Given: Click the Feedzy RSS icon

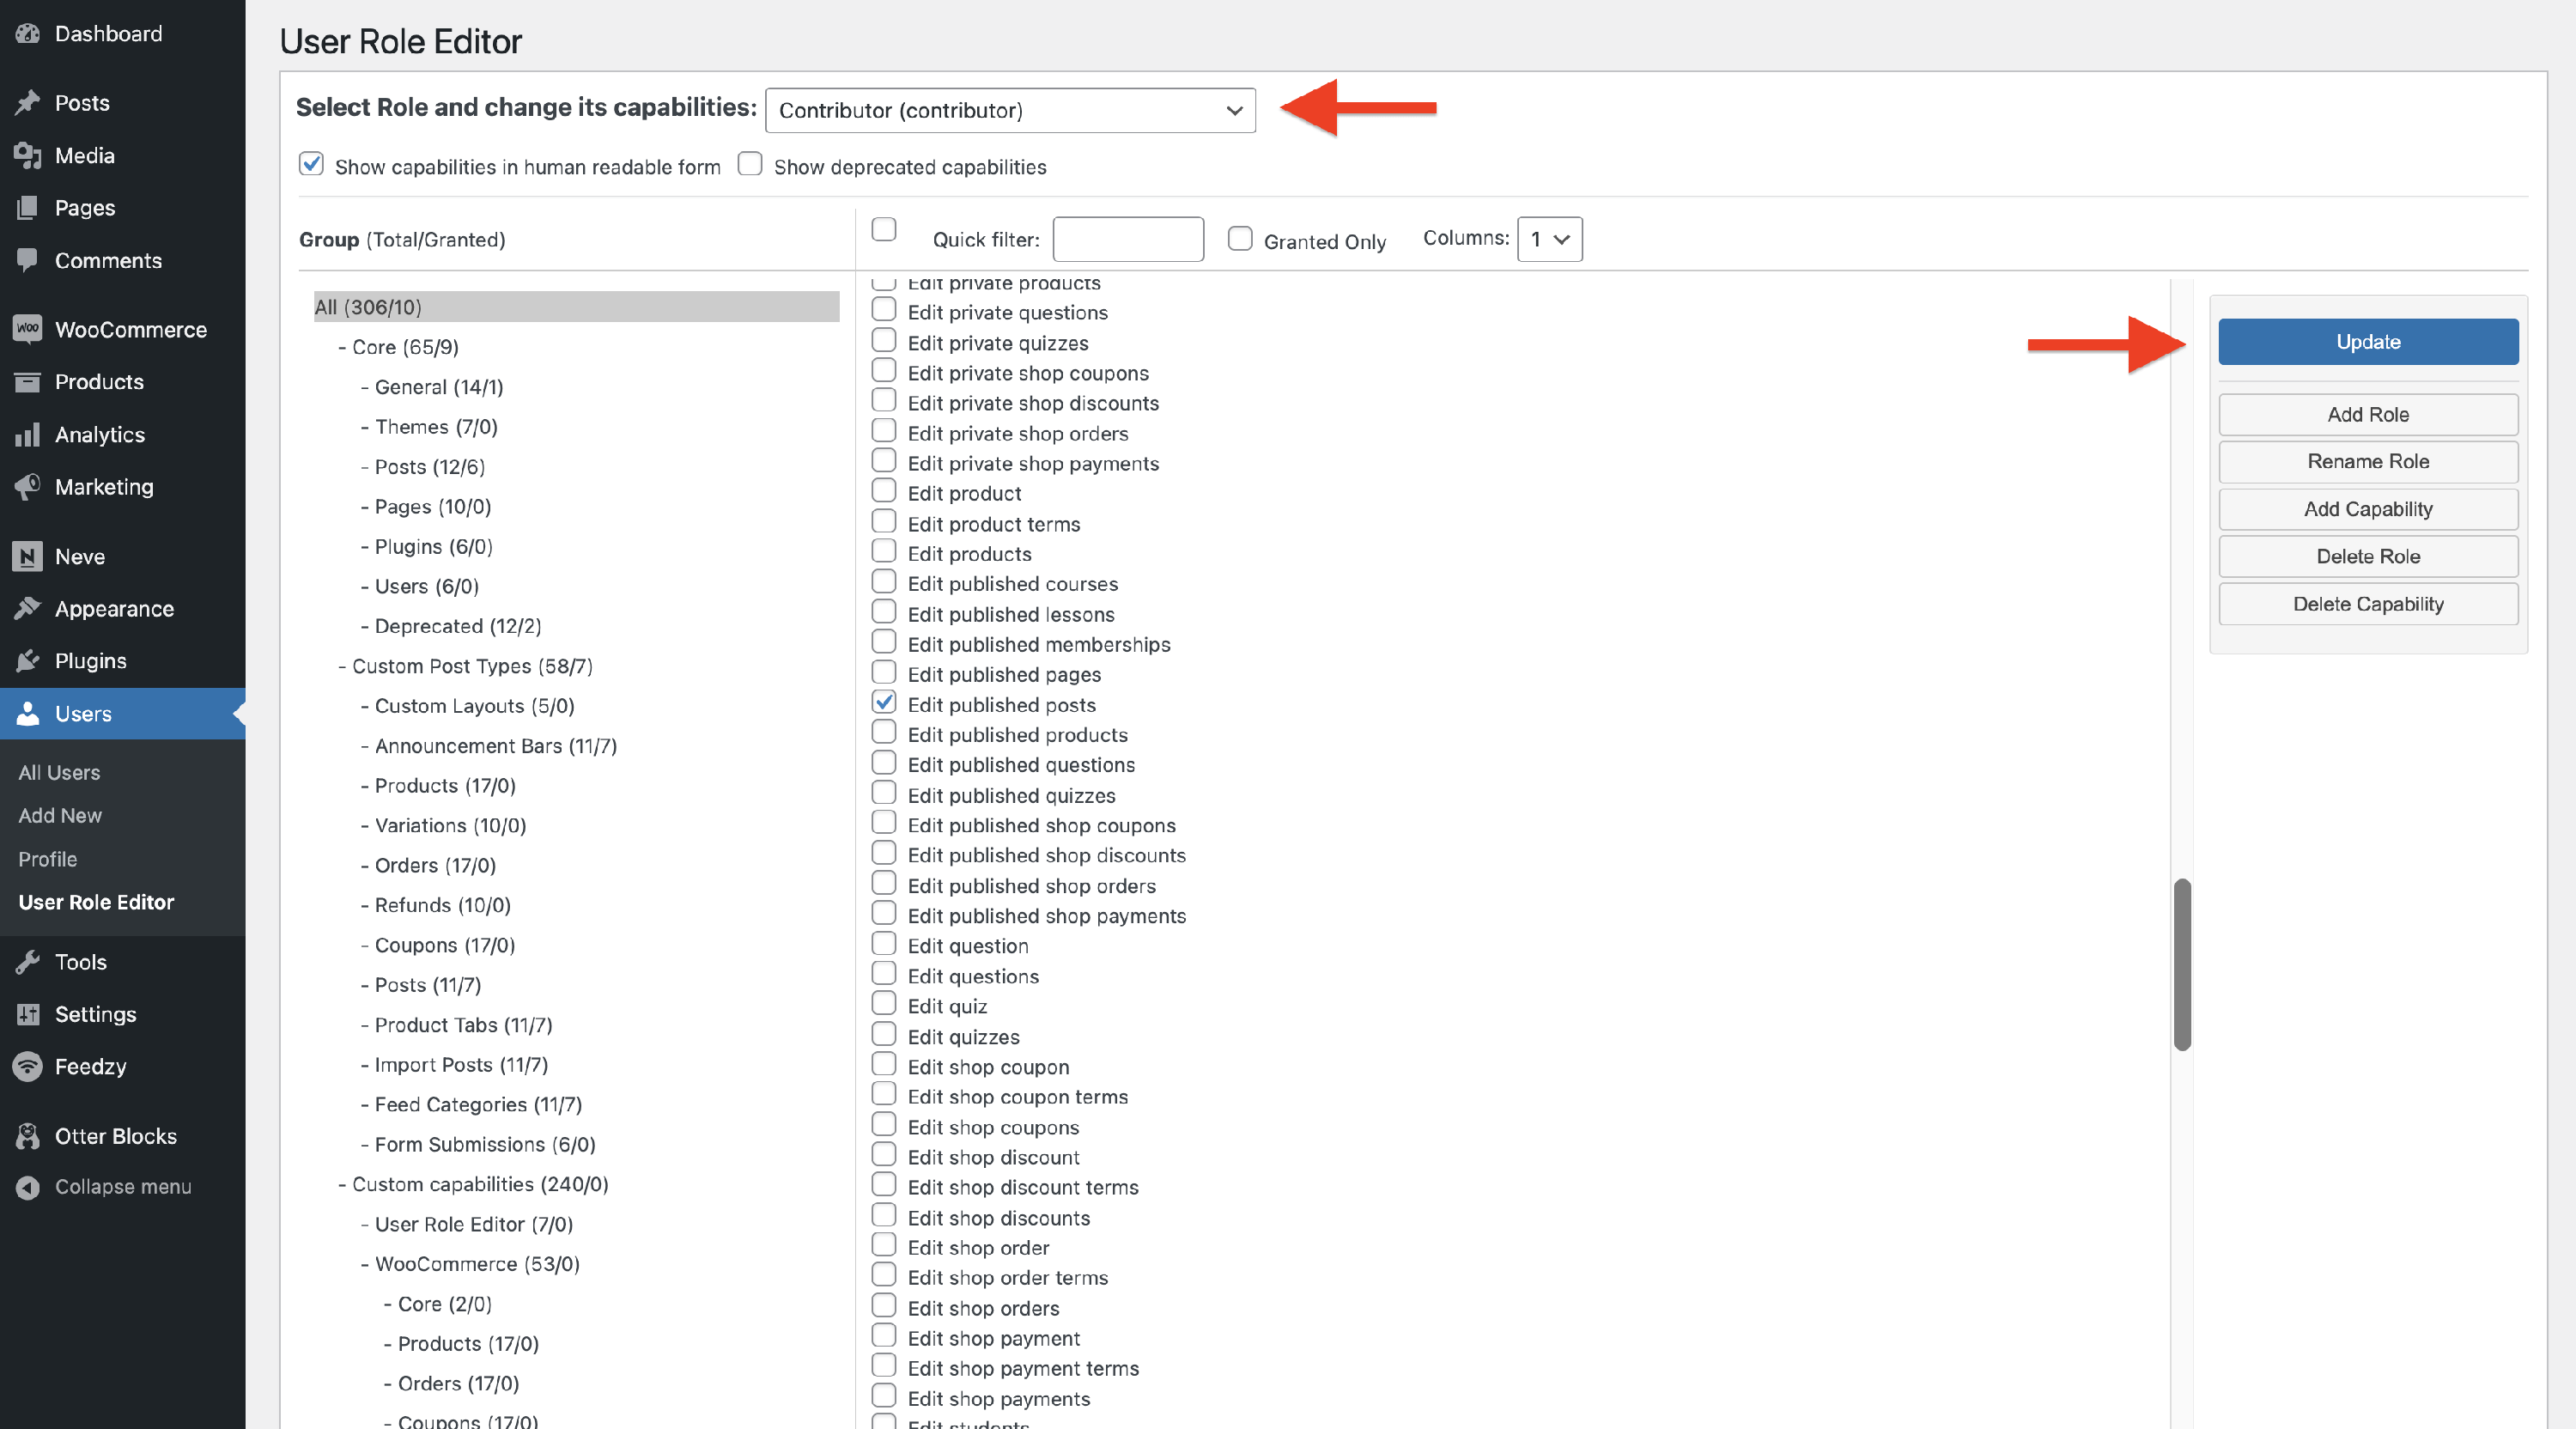Looking at the screenshot, I should pyautogui.click(x=28, y=1067).
